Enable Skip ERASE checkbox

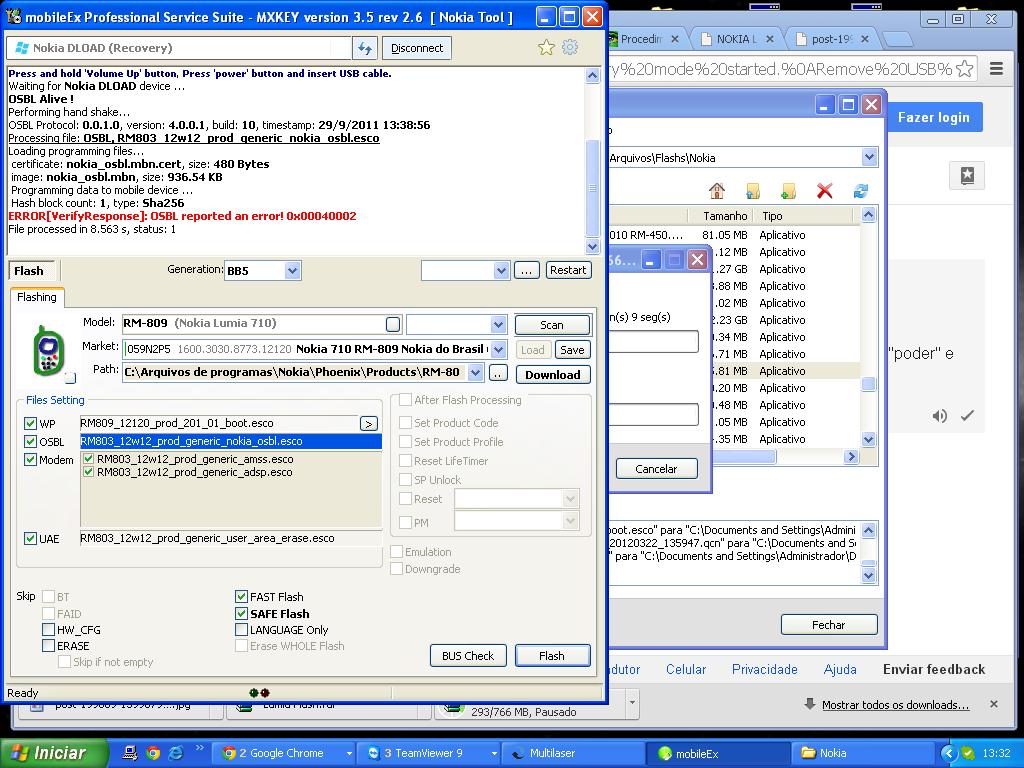point(48,645)
